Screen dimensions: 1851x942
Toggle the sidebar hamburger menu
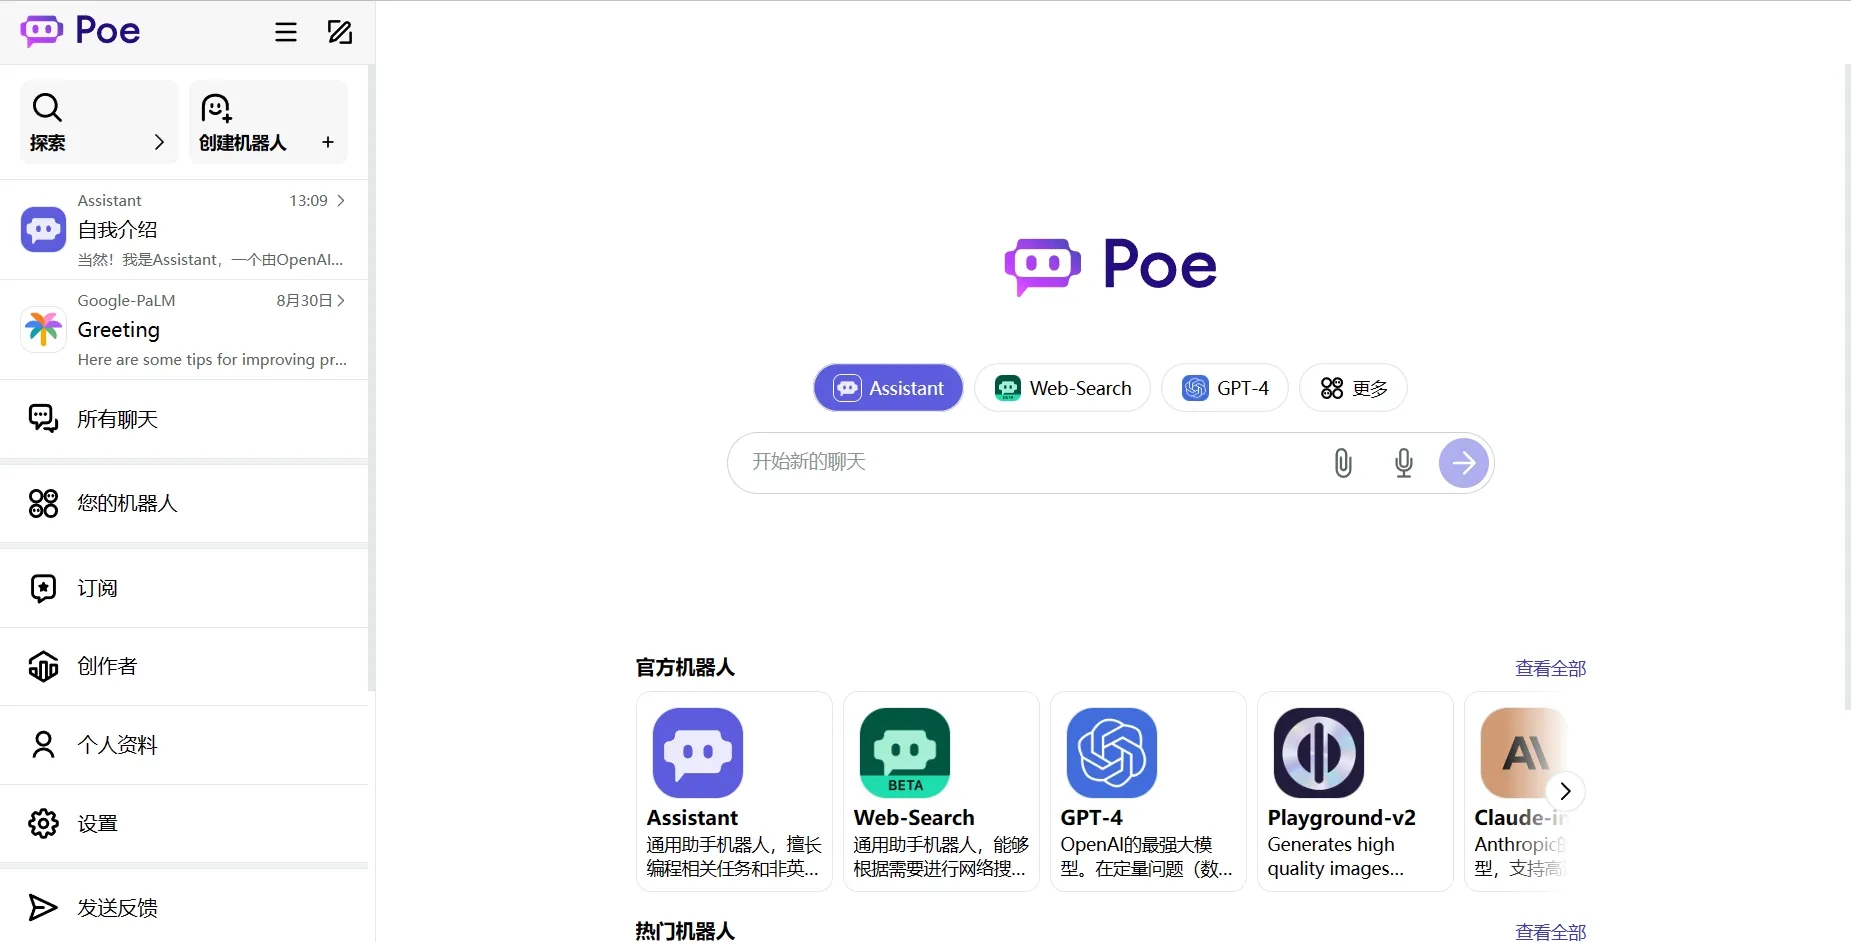click(x=286, y=32)
